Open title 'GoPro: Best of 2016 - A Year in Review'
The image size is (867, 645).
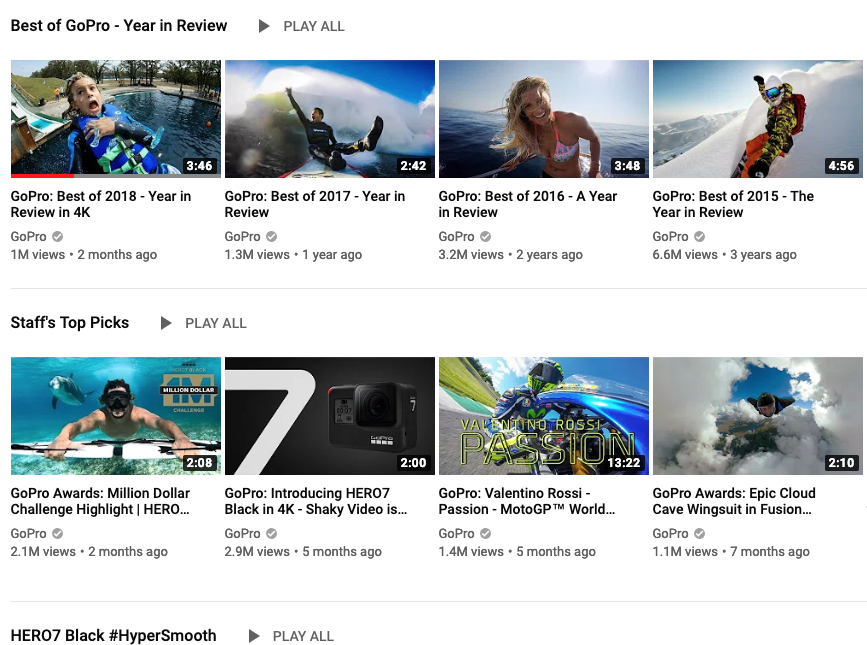coord(527,204)
